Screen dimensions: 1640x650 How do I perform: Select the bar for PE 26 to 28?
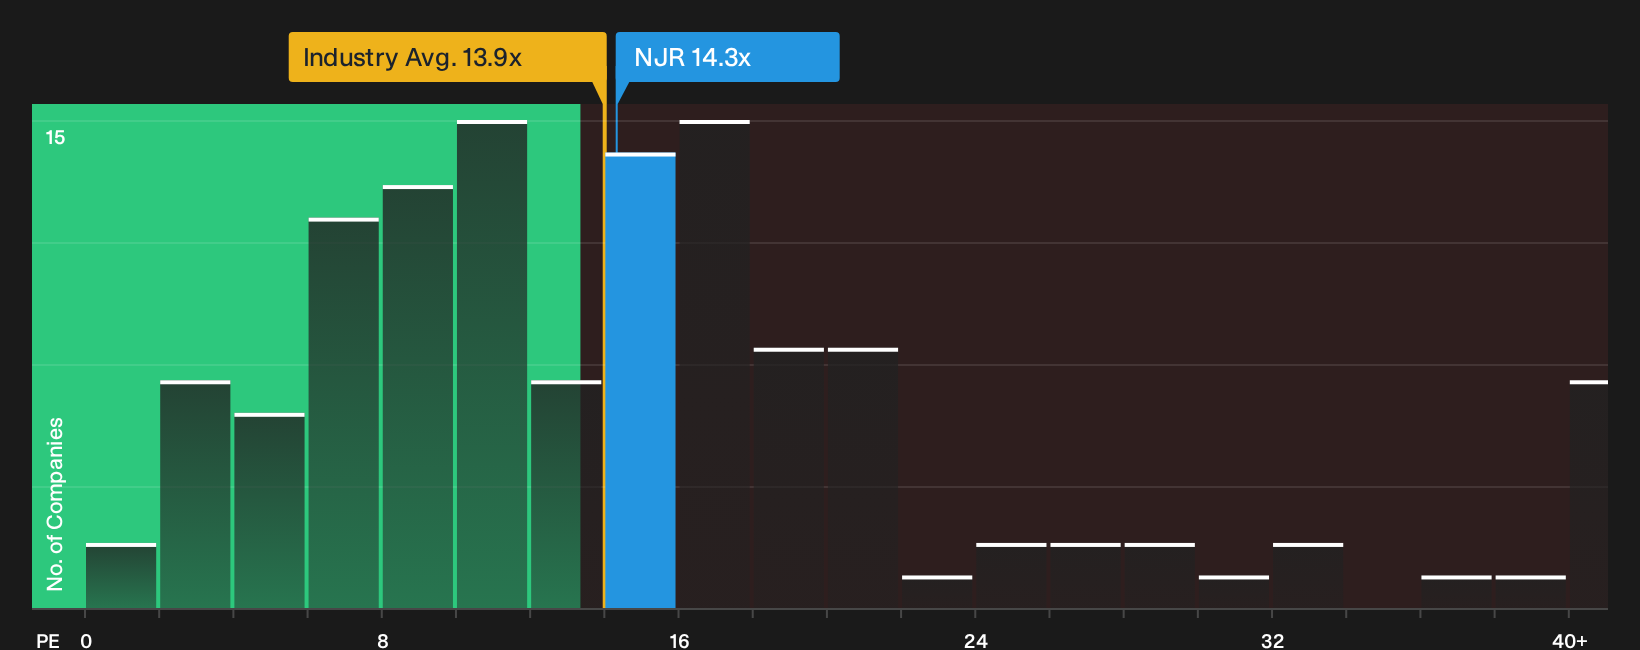[1085, 576]
